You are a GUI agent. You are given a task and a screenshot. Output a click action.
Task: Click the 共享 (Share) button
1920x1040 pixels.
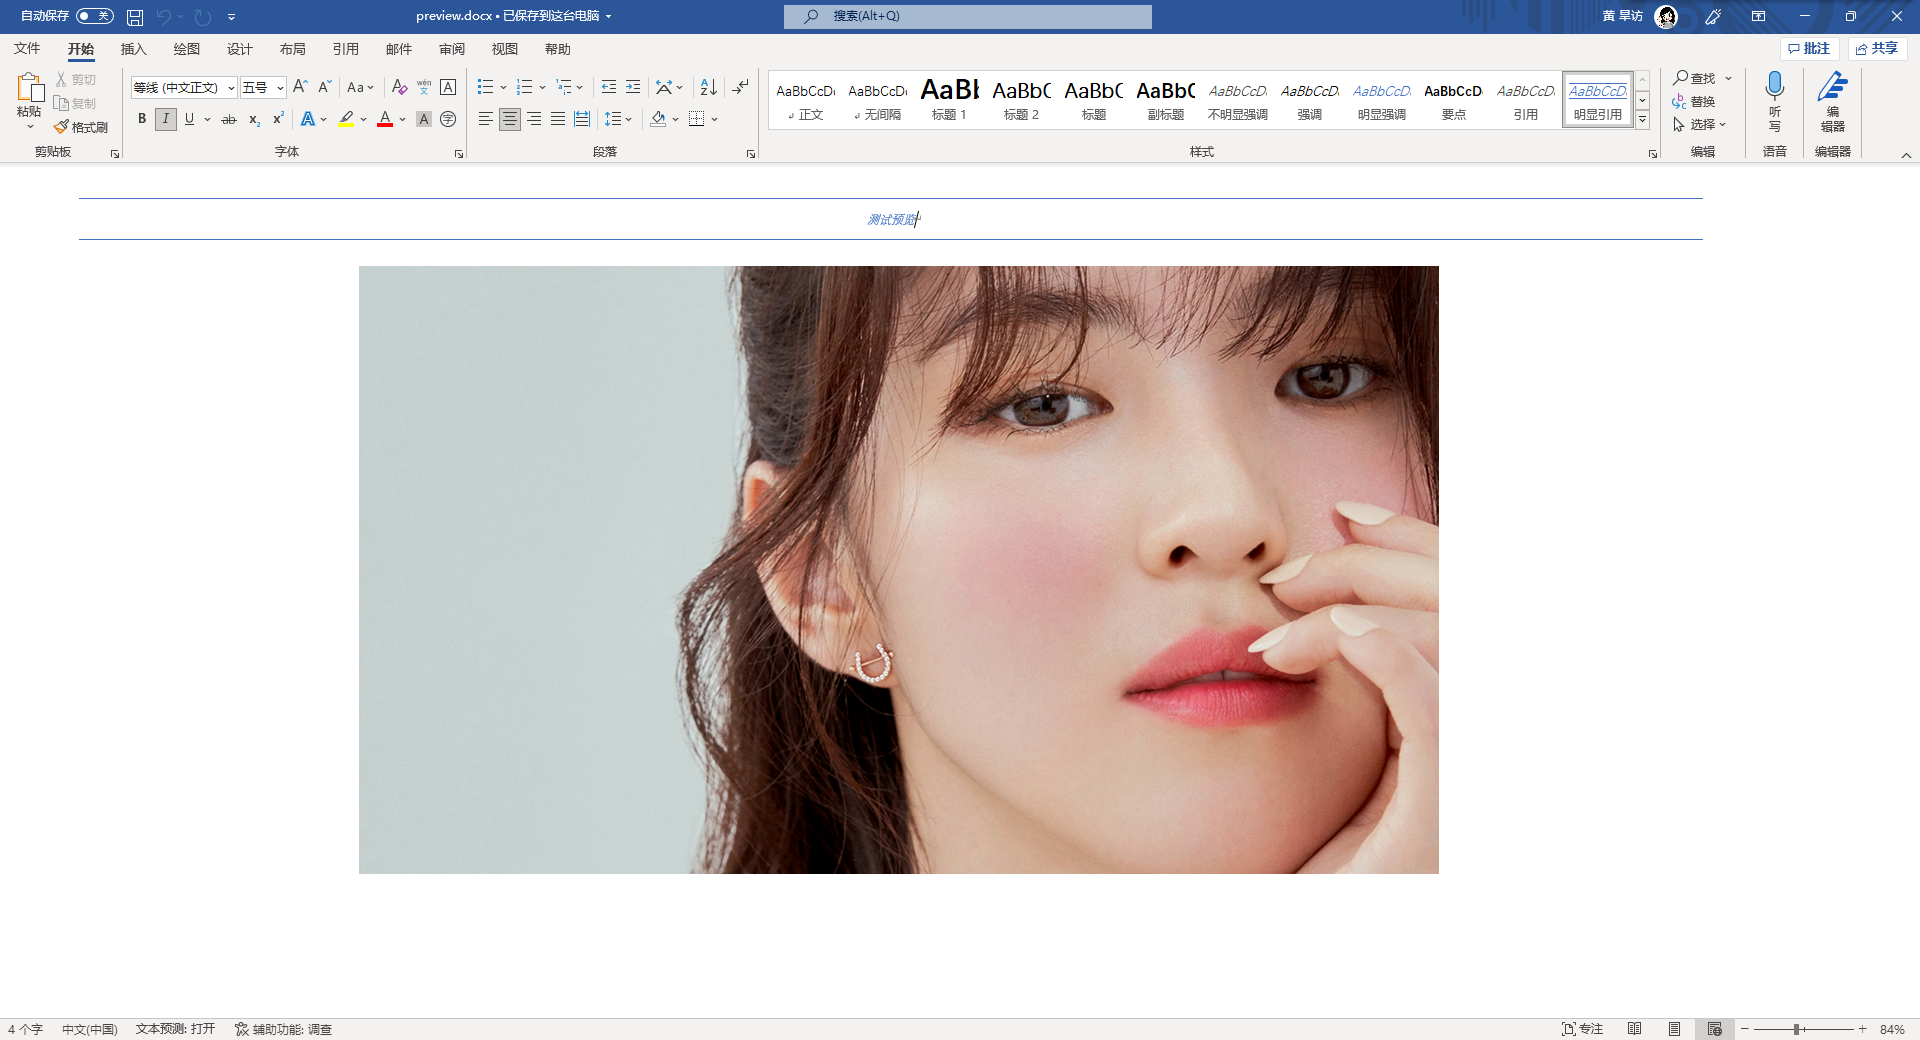(x=1877, y=48)
